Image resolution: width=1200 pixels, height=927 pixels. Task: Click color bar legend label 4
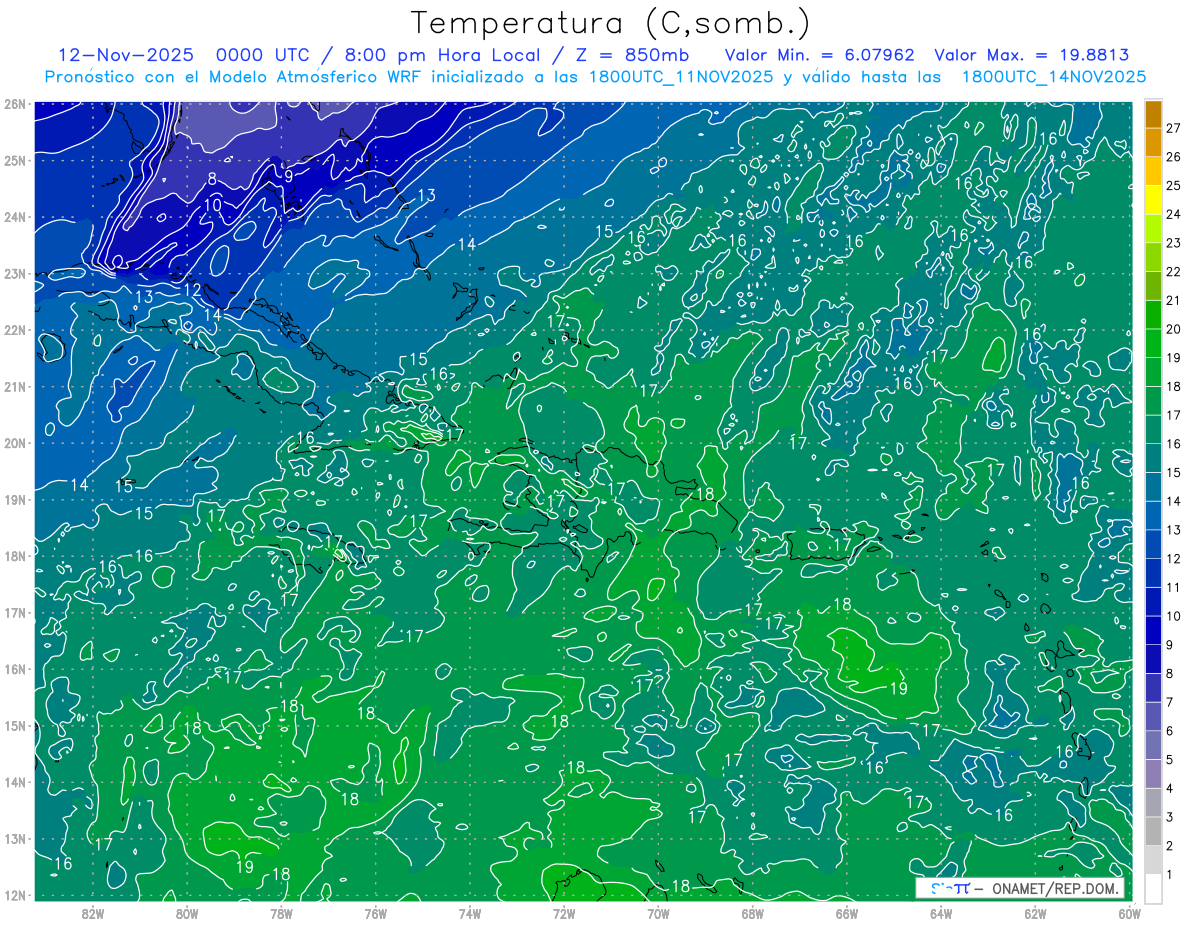click(x=1170, y=789)
